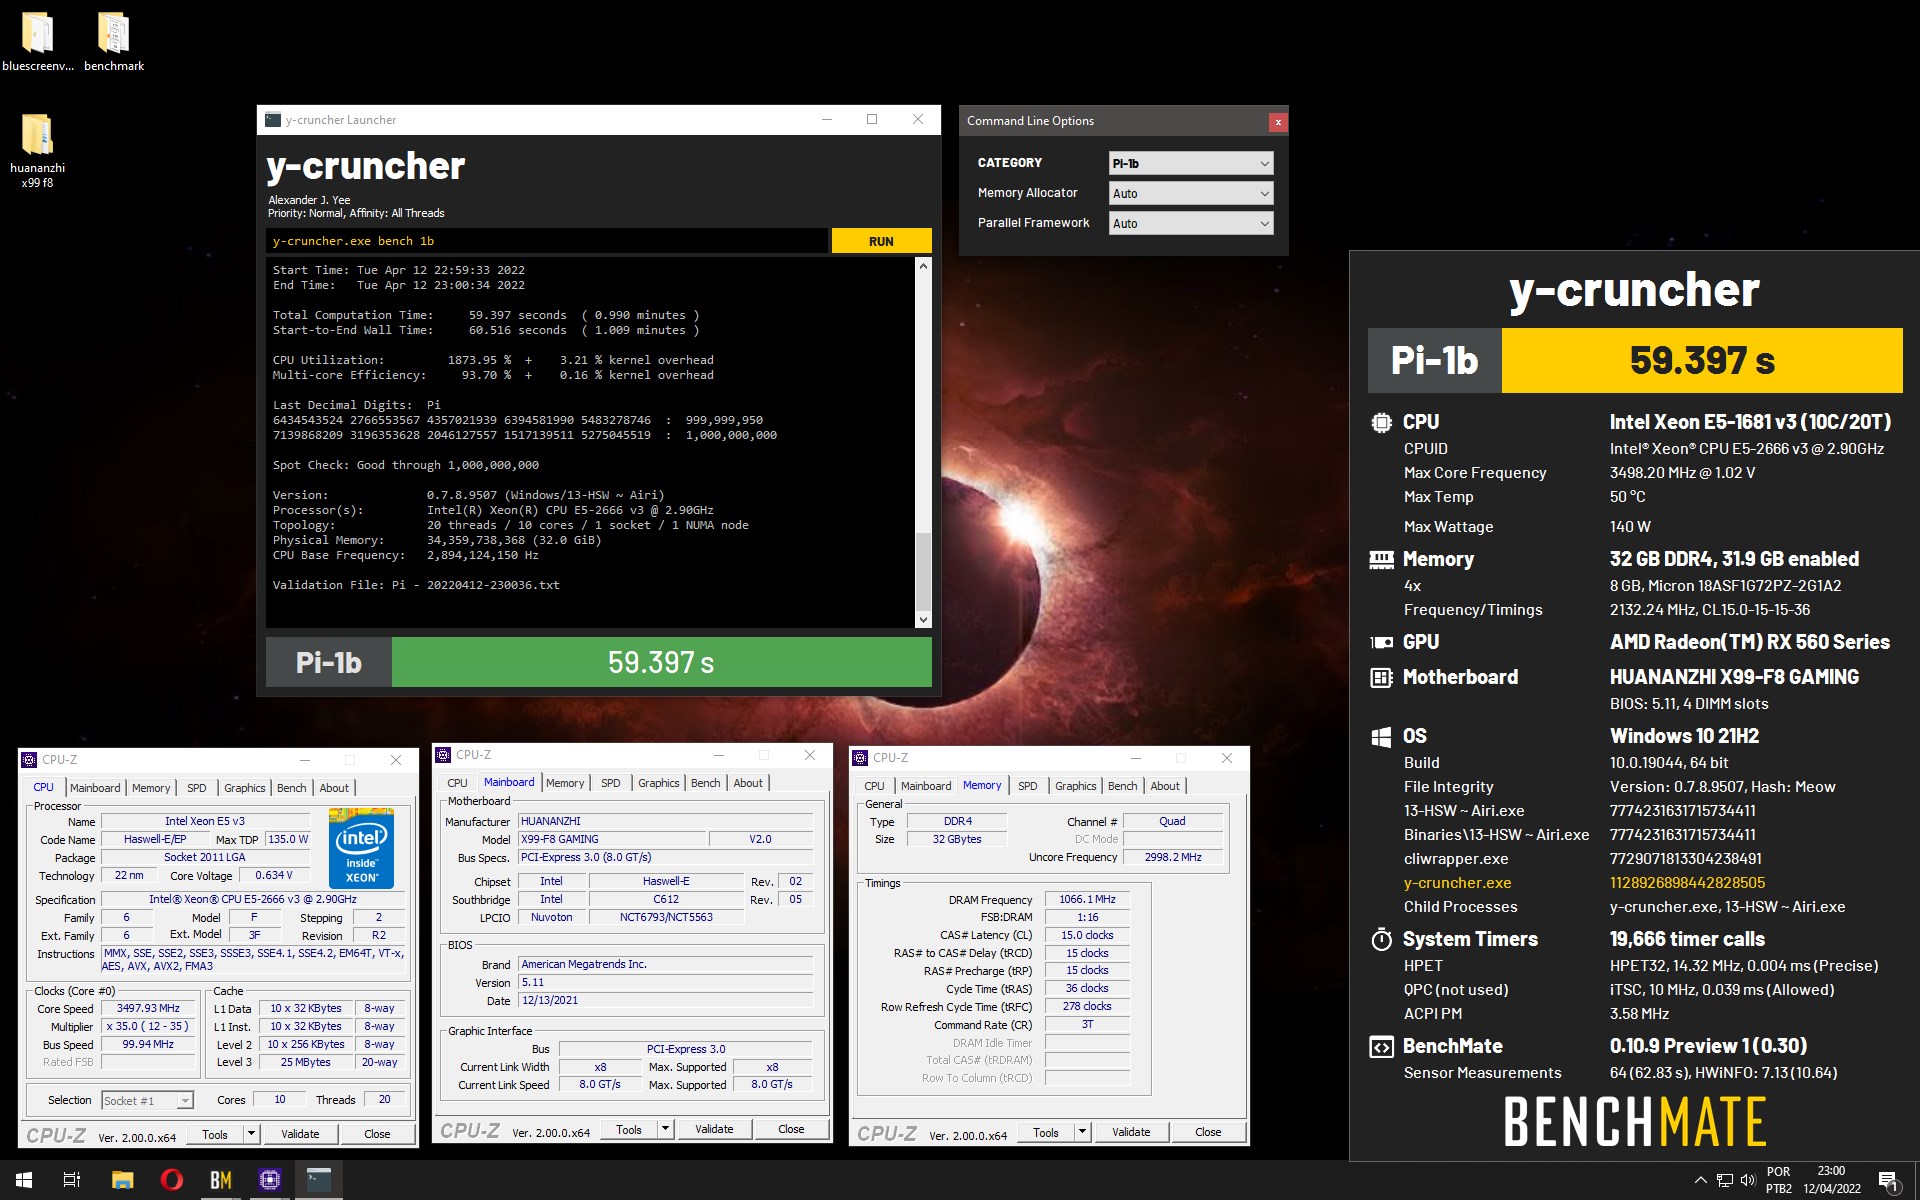Viewport: 1920px width, 1200px height.
Task: Open CPU tab in right CPU-Z window
Action: (x=874, y=786)
